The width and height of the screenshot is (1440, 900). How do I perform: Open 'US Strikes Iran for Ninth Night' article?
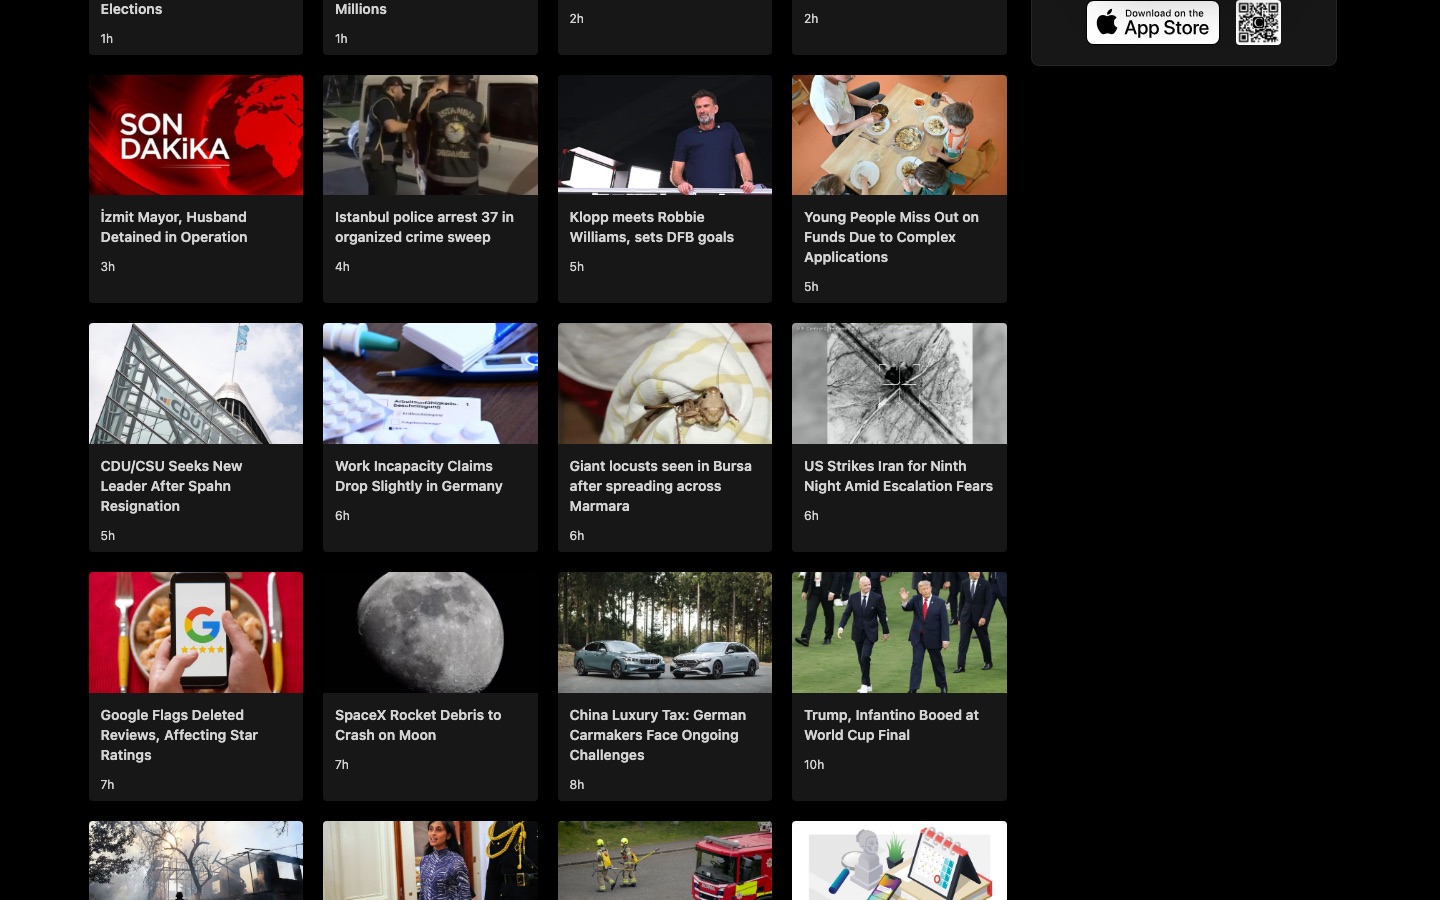click(x=898, y=476)
